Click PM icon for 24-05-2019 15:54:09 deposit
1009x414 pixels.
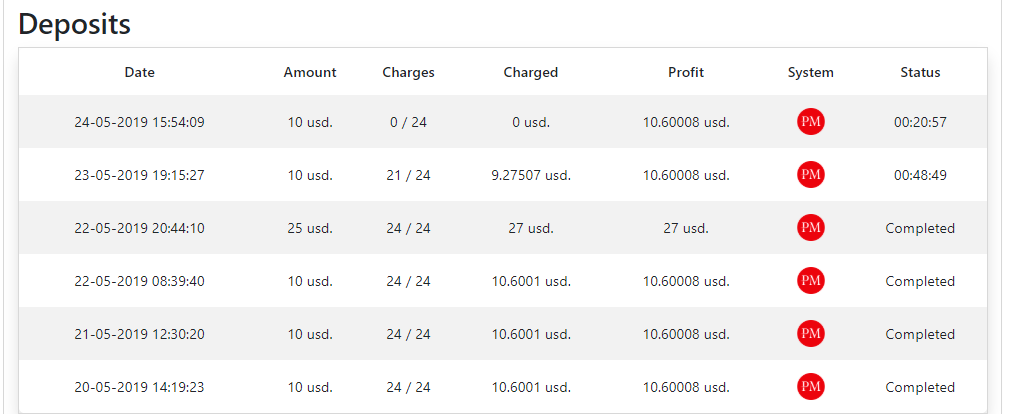[811, 122]
